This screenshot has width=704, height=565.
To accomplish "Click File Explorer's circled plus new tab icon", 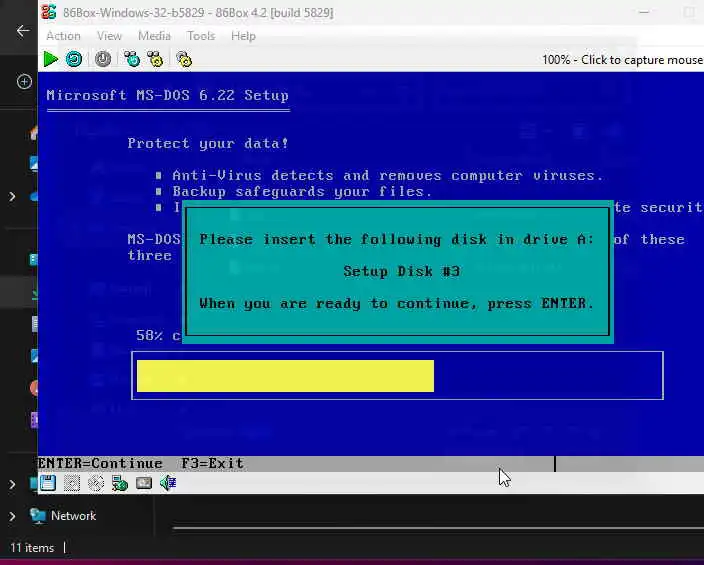I will point(24,82).
